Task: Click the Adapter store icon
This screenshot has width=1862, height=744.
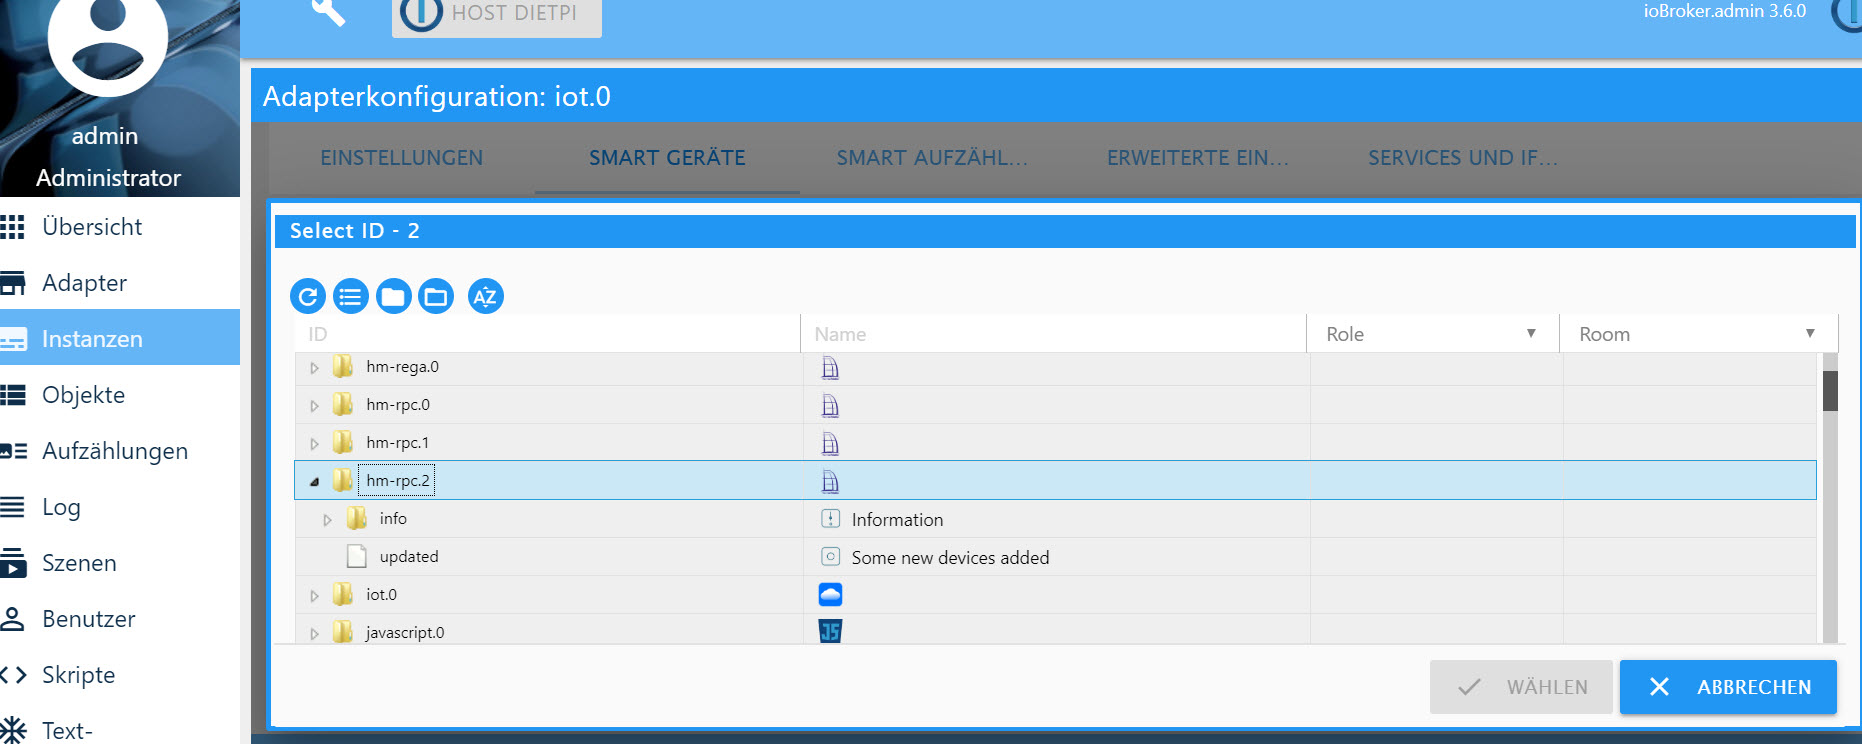Action: (x=13, y=283)
